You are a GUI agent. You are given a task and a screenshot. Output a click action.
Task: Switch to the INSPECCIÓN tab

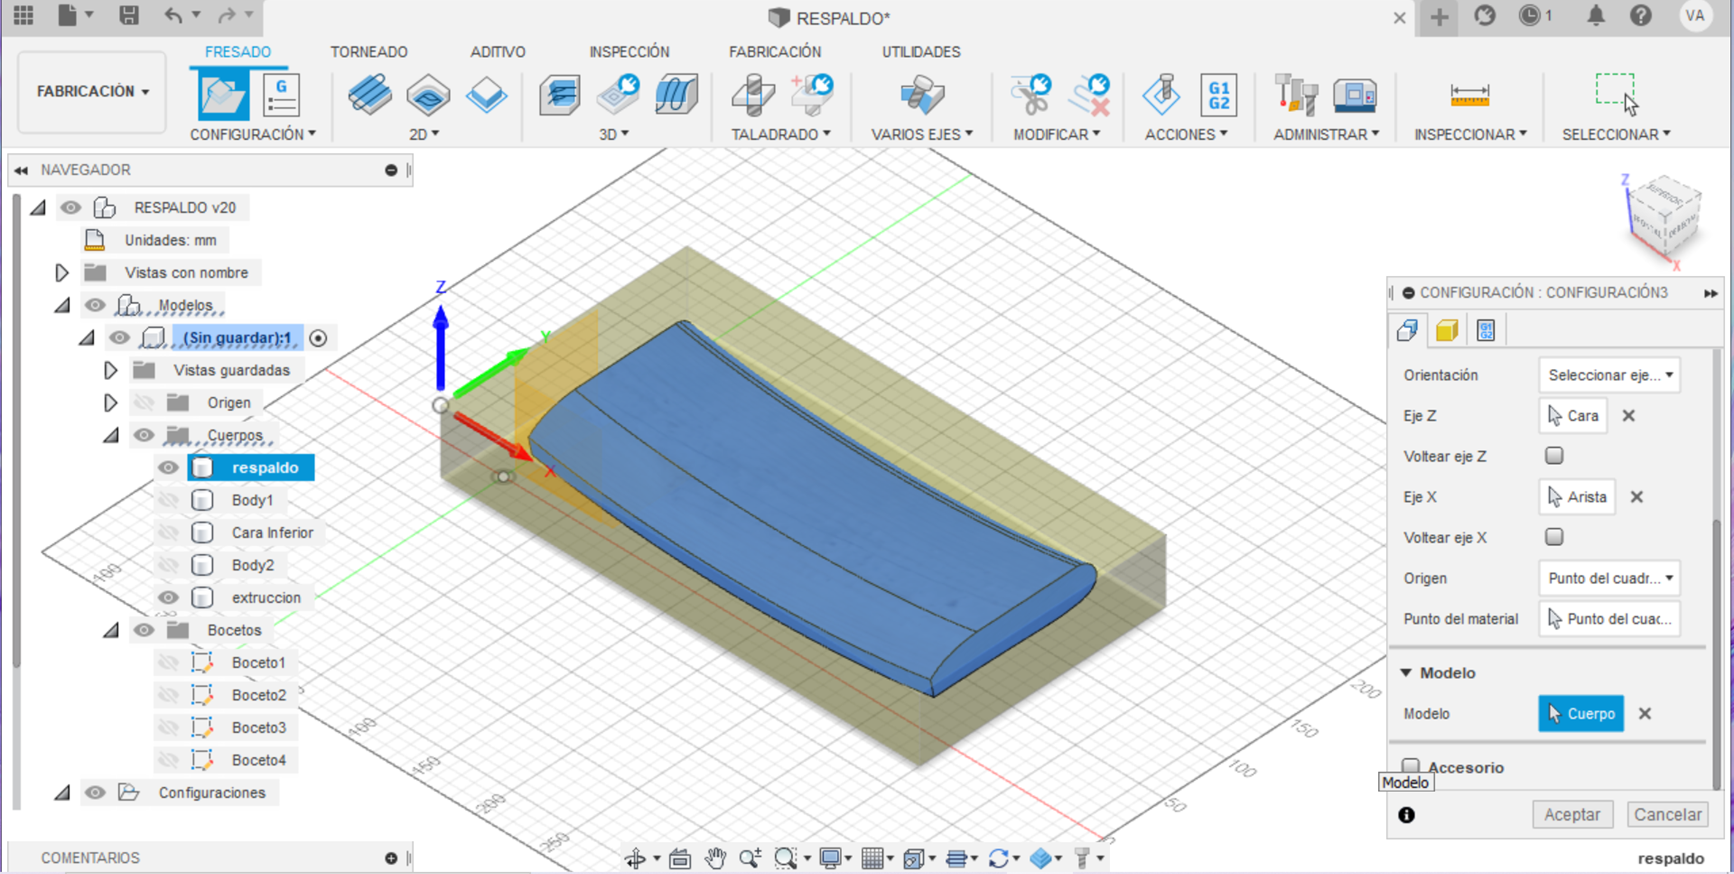[x=629, y=52]
